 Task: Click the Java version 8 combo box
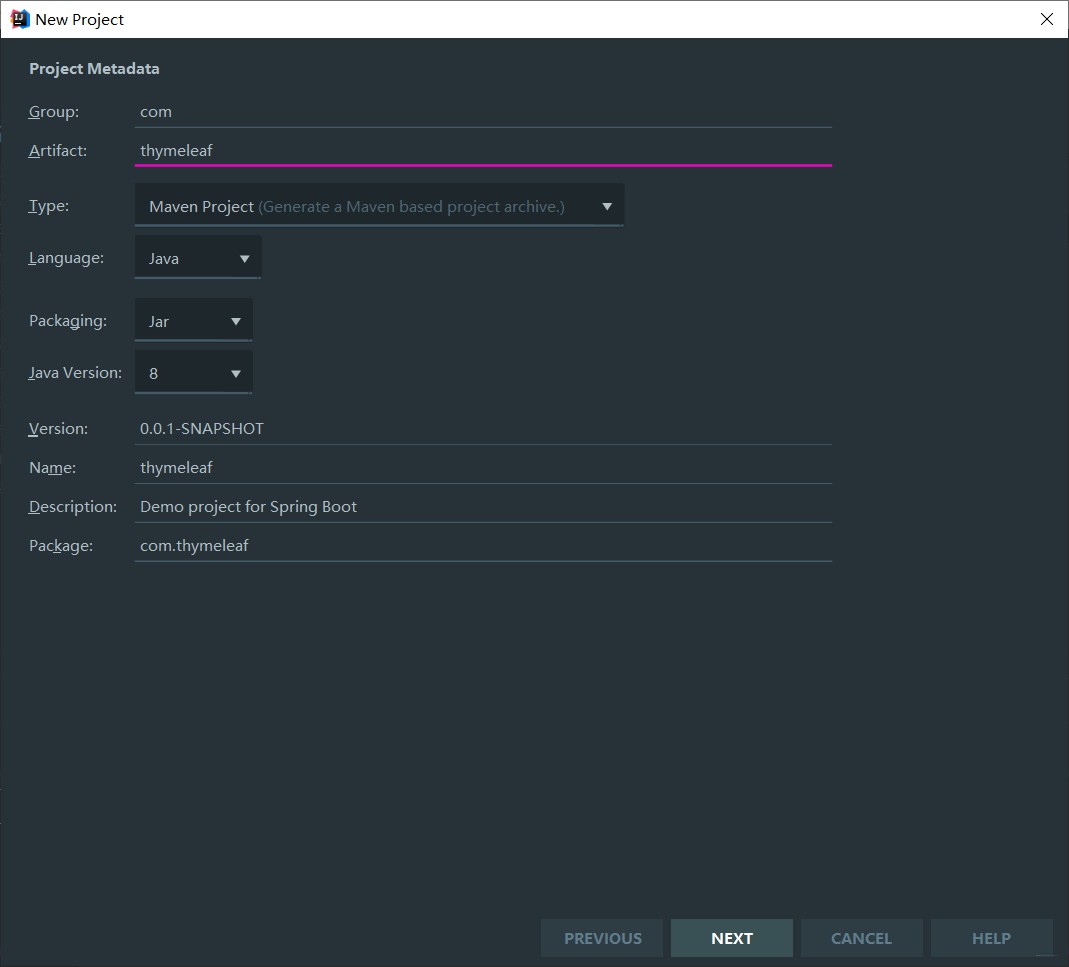click(x=194, y=372)
